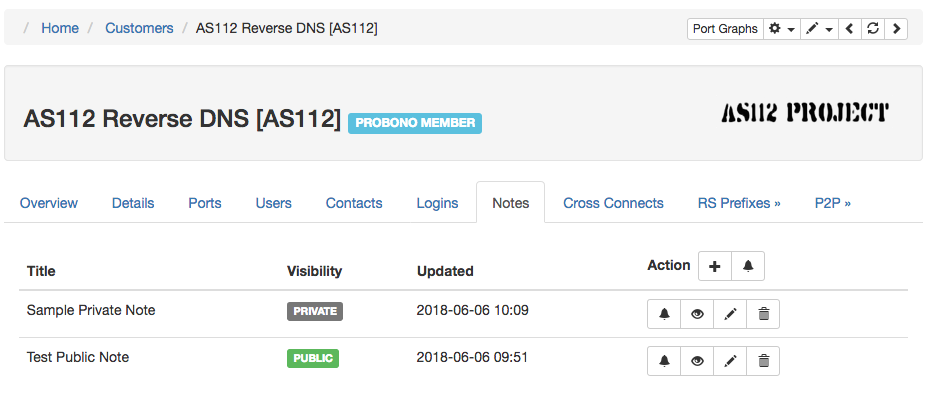Click the Port Graphs button
The height and width of the screenshot is (403, 931).
tap(725, 28)
